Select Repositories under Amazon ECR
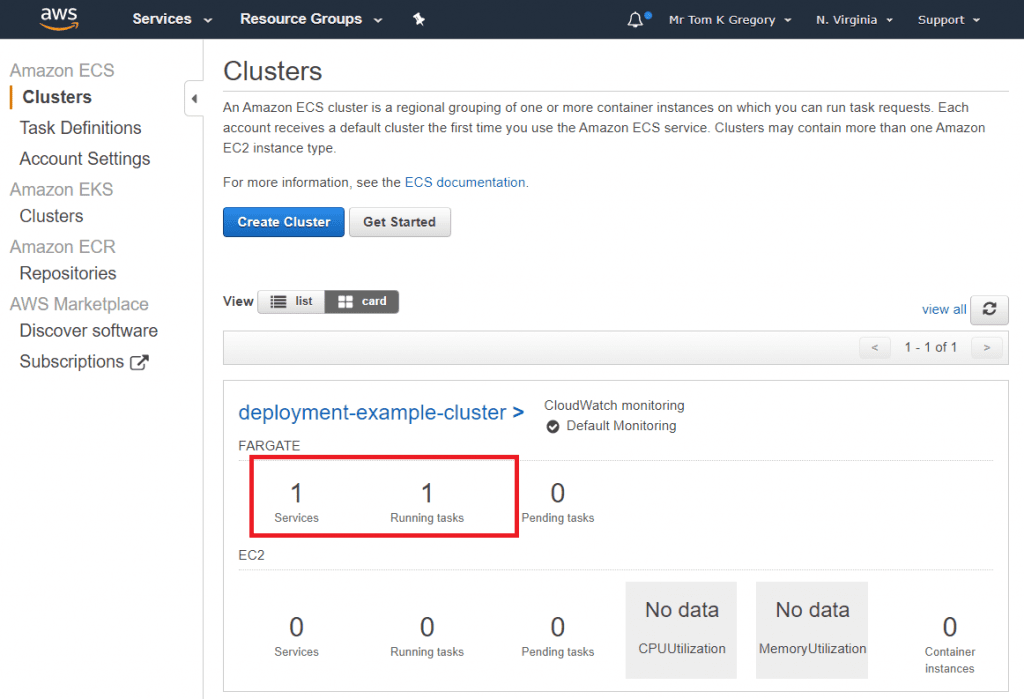The image size is (1024, 699). click(x=68, y=273)
